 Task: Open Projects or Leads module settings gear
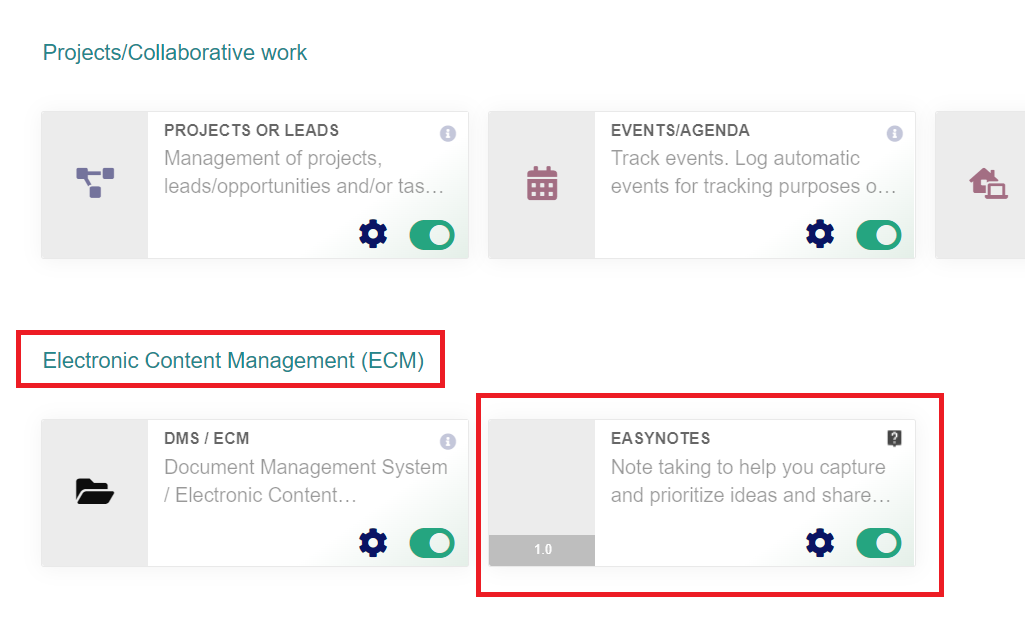coord(373,234)
